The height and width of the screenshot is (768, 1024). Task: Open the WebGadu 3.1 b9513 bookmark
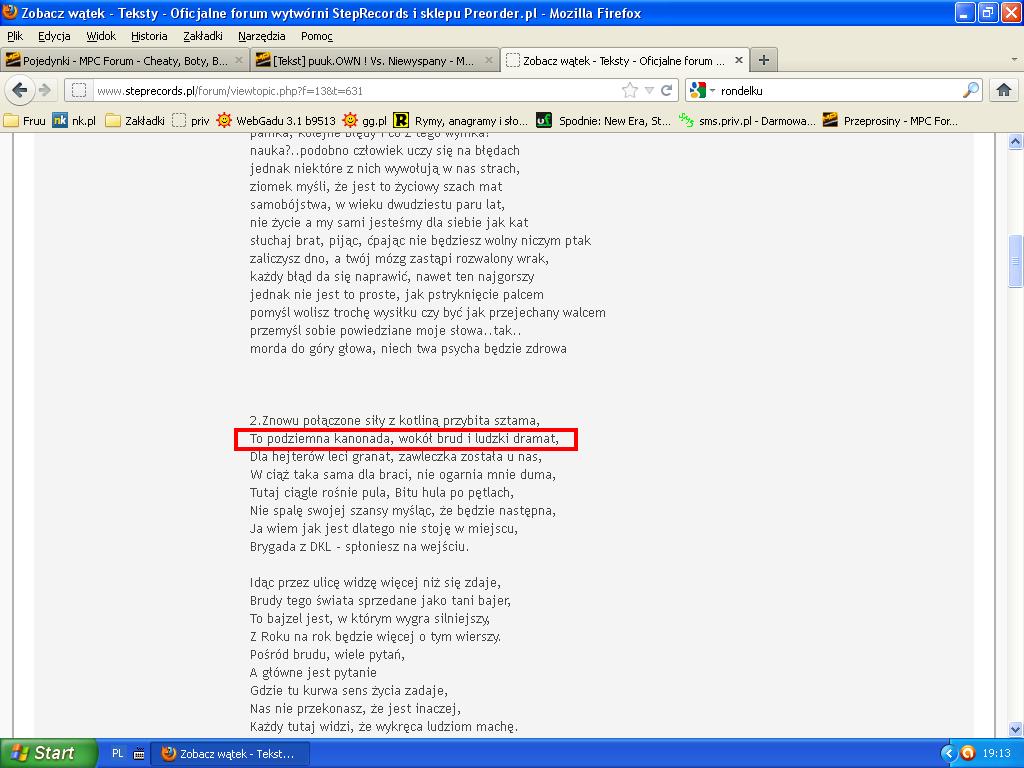[x=276, y=120]
